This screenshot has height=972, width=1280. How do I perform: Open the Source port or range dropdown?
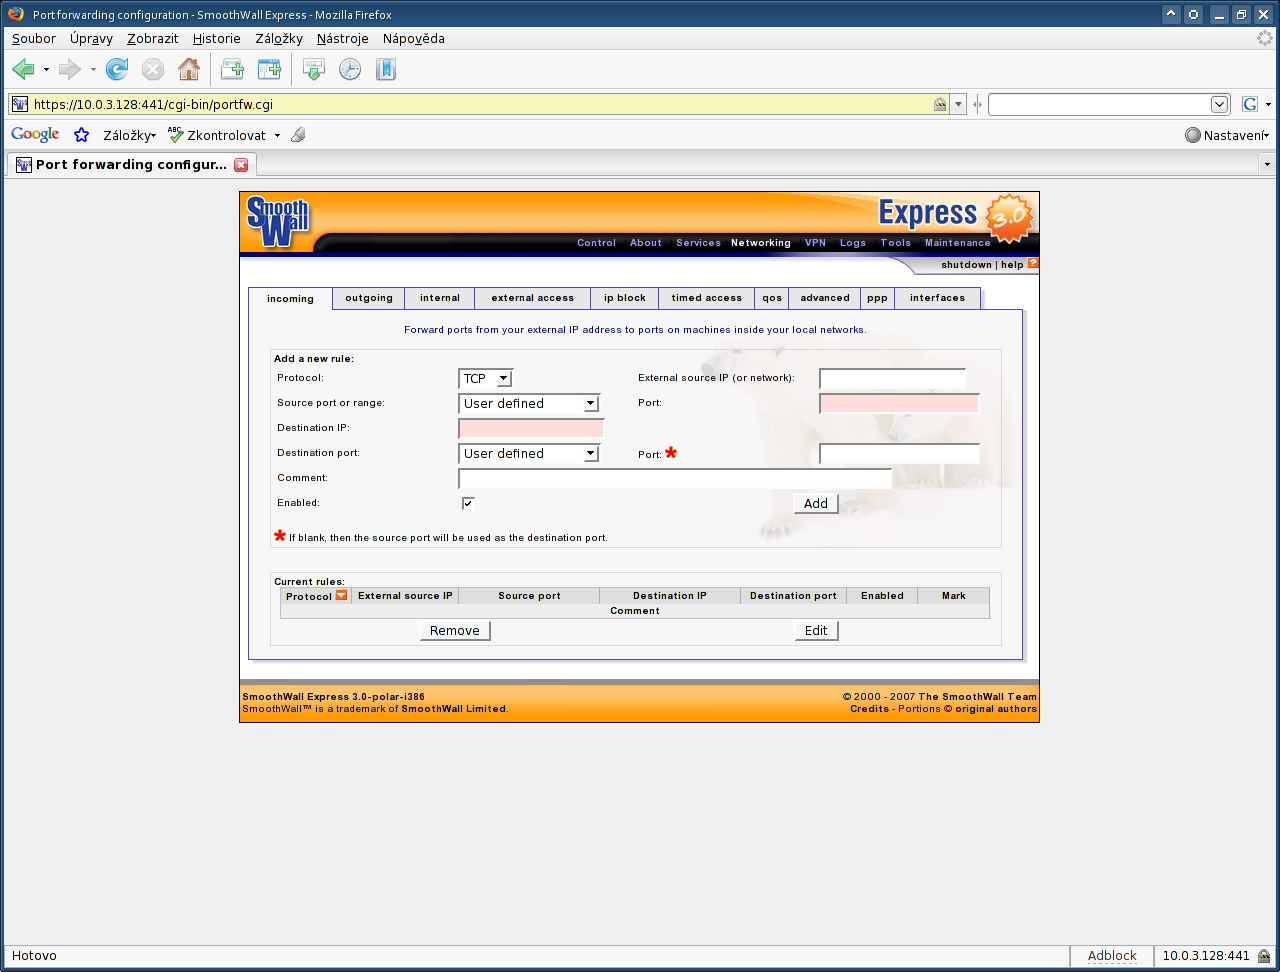pos(528,403)
